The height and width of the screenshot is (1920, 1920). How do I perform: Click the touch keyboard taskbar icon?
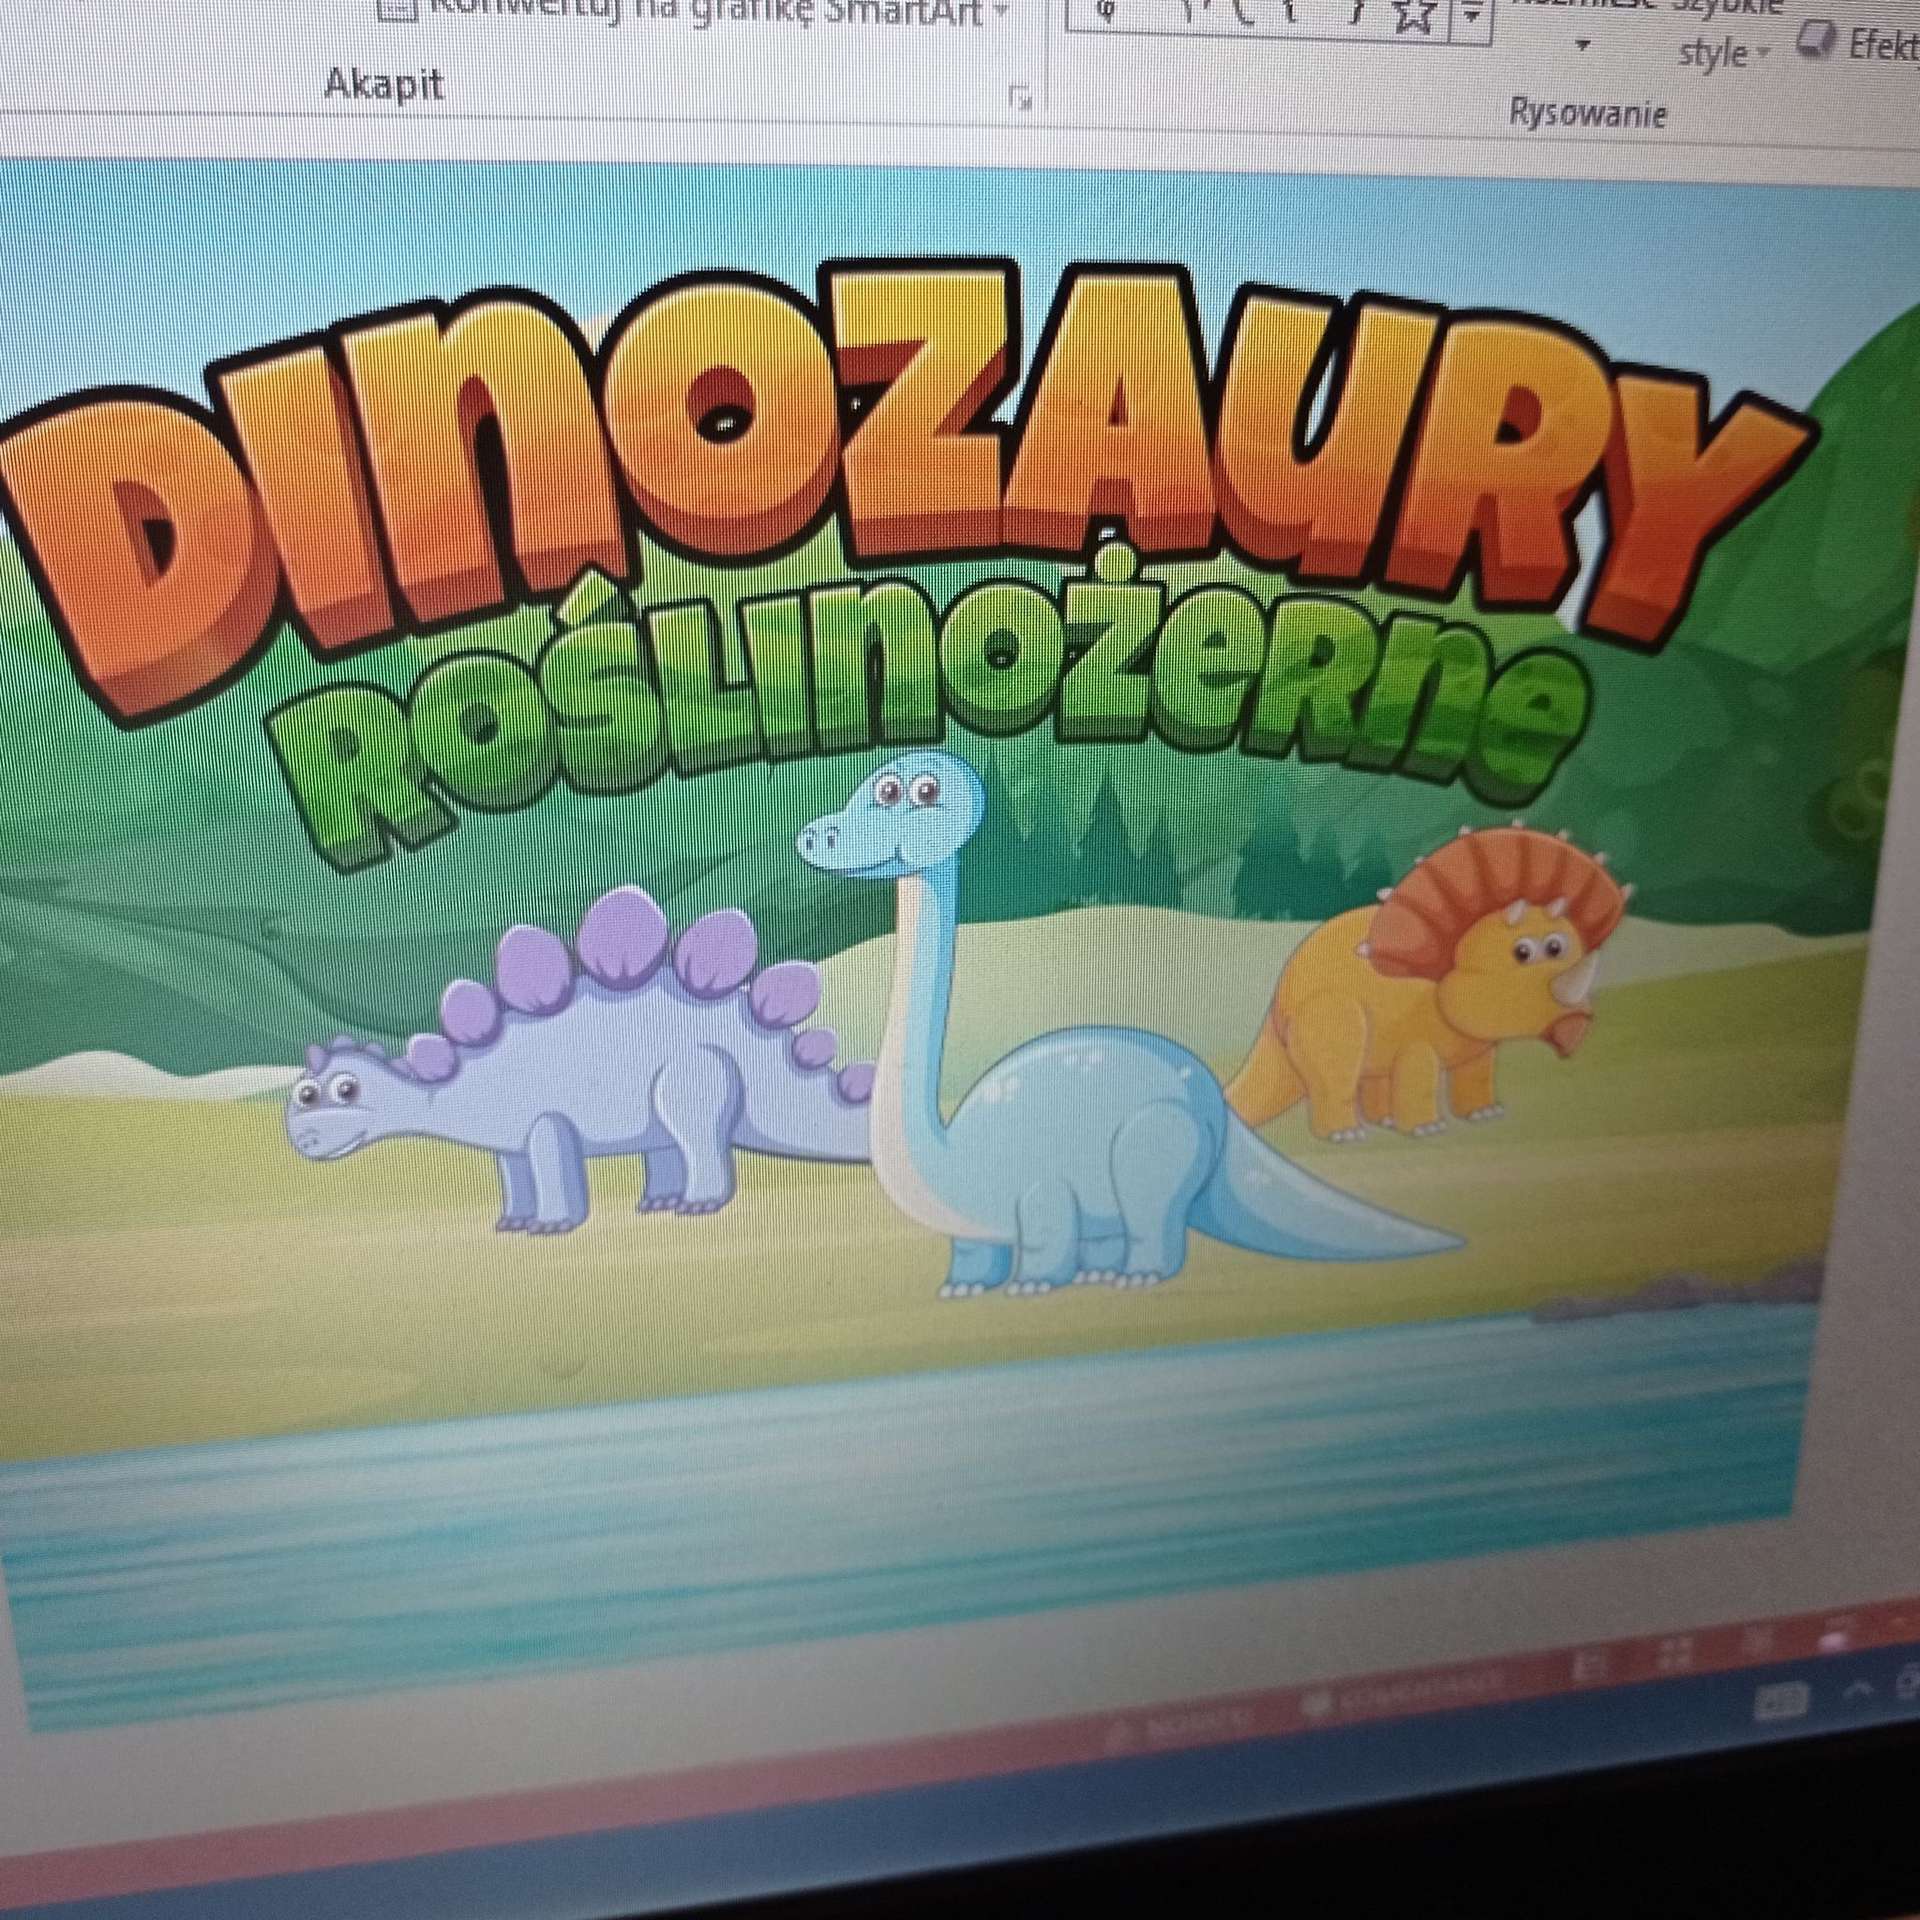click(1780, 1700)
